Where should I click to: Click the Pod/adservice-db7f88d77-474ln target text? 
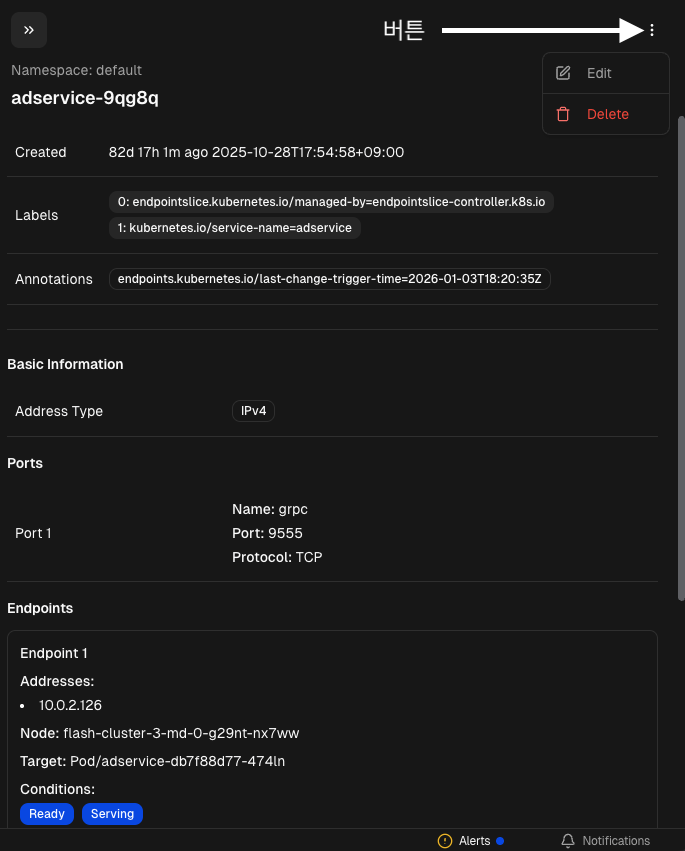point(176,761)
